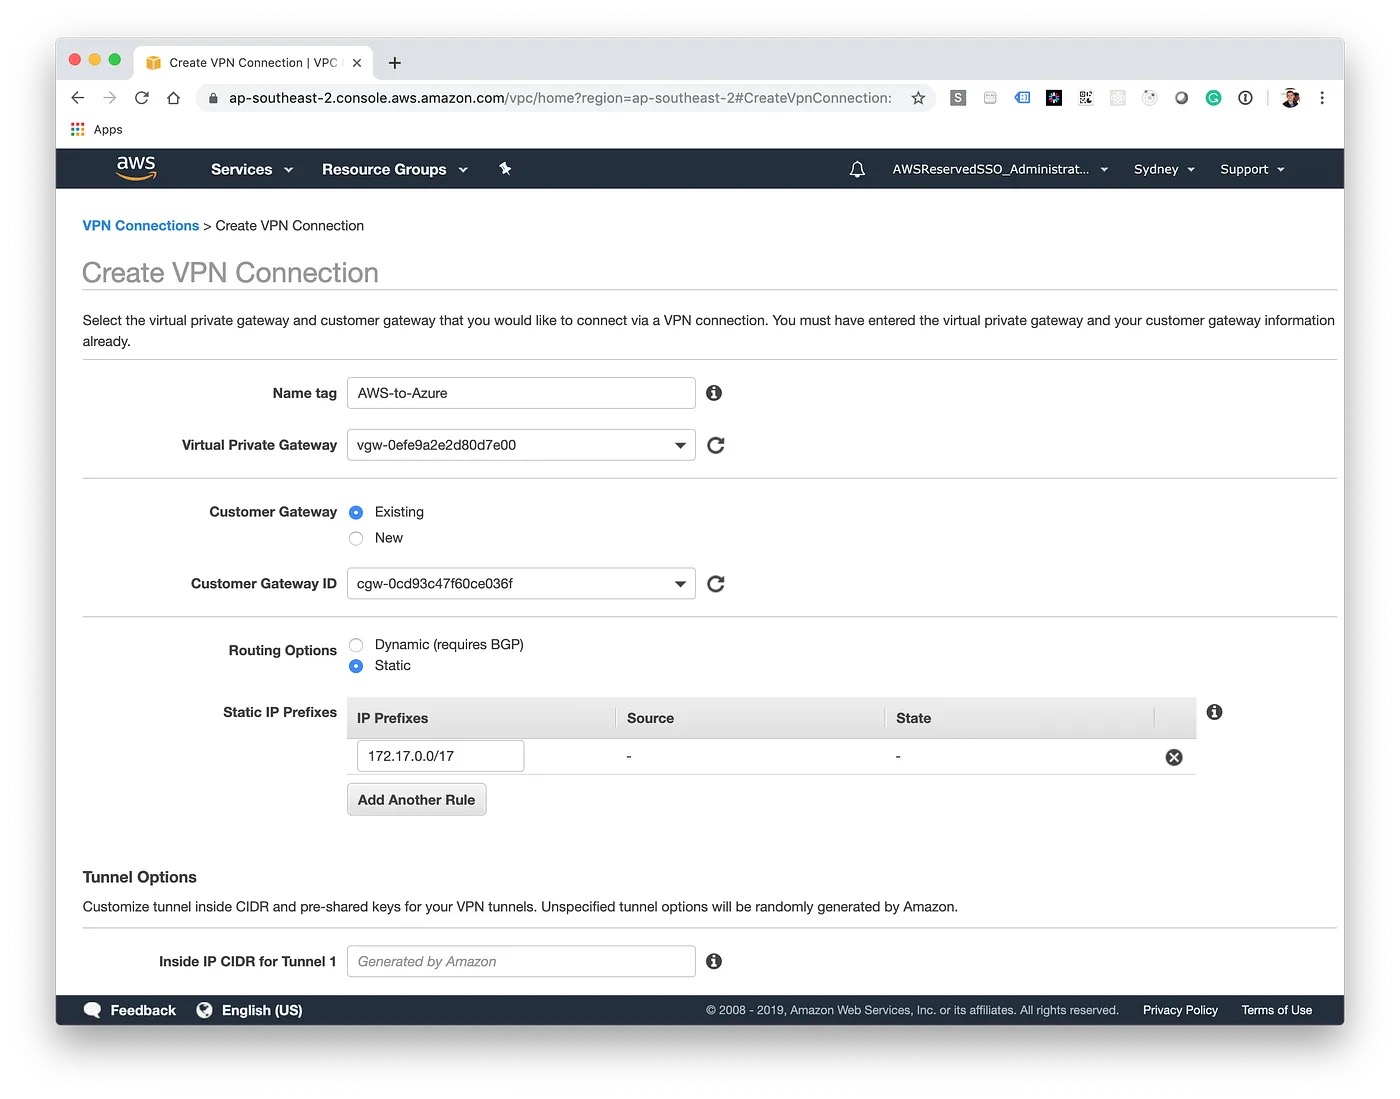Open the notifications bell icon
The width and height of the screenshot is (1400, 1099).
[x=857, y=169]
